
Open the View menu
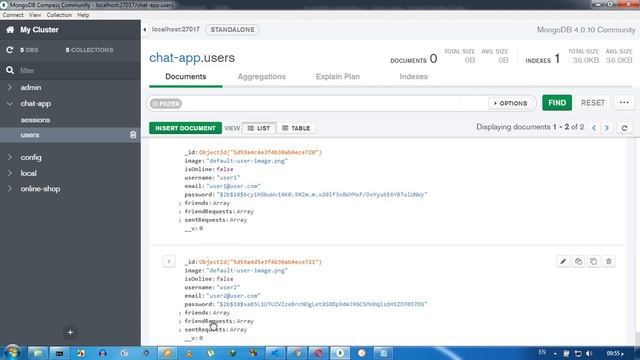(x=35, y=15)
